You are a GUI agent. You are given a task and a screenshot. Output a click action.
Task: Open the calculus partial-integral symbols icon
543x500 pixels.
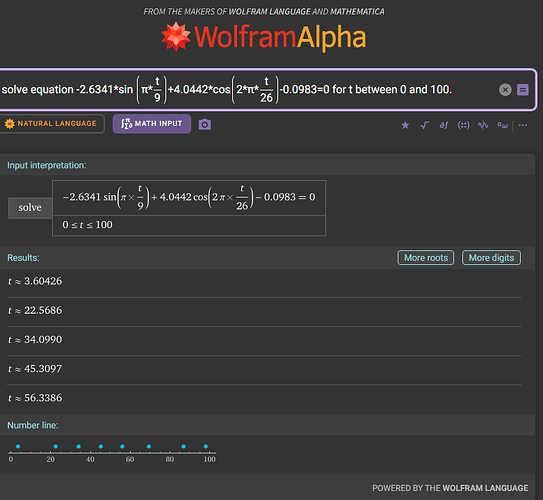click(444, 125)
